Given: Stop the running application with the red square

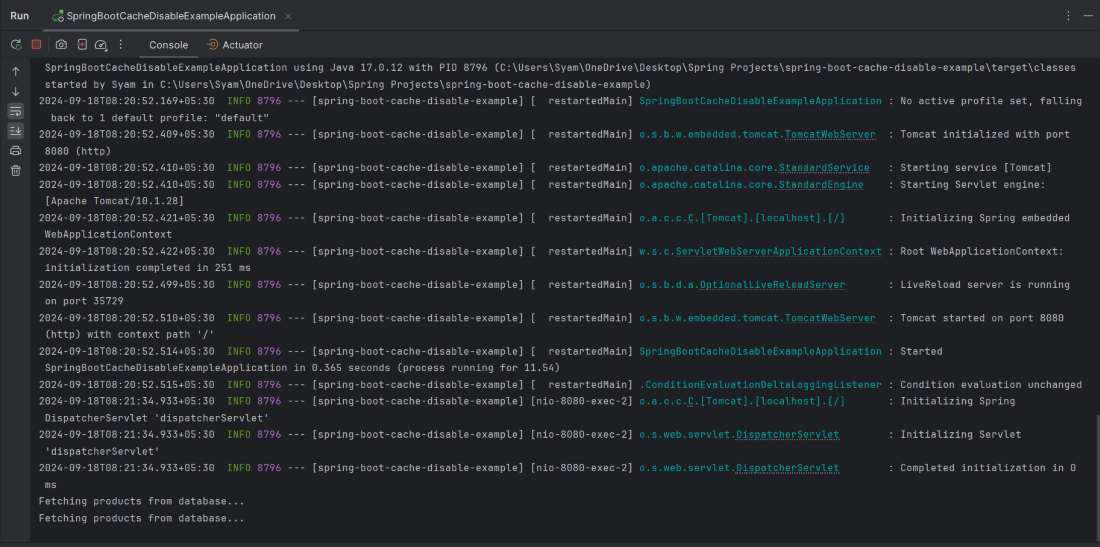Looking at the screenshot, I should 36,44.
